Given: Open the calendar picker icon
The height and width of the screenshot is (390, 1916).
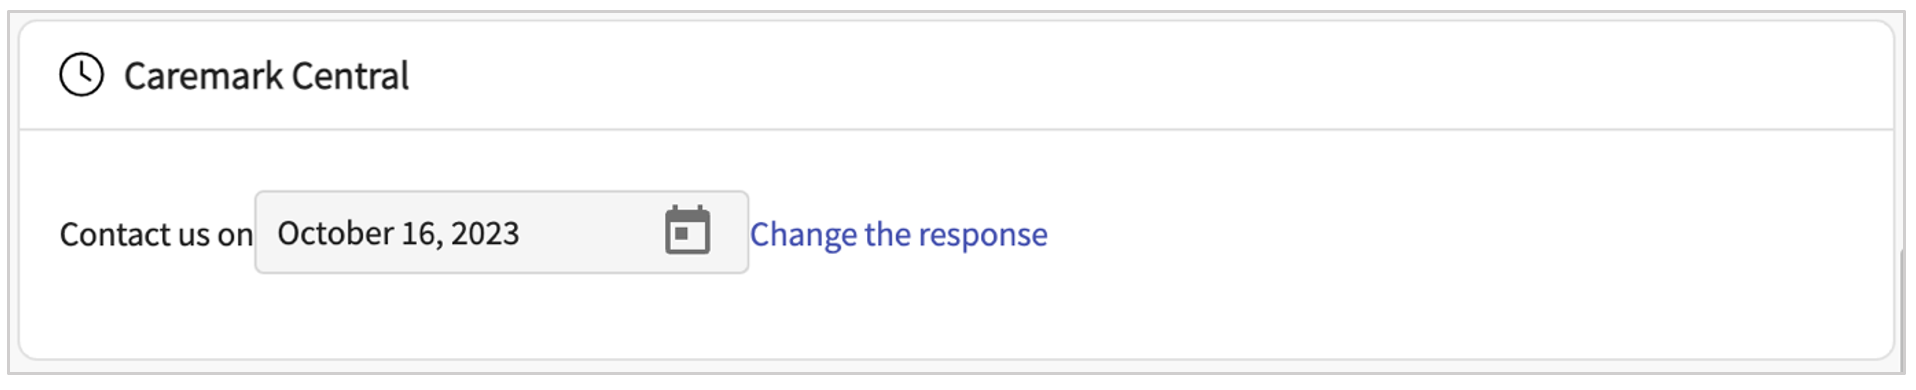Looking at the screenshot, I should tap(688, 231).
